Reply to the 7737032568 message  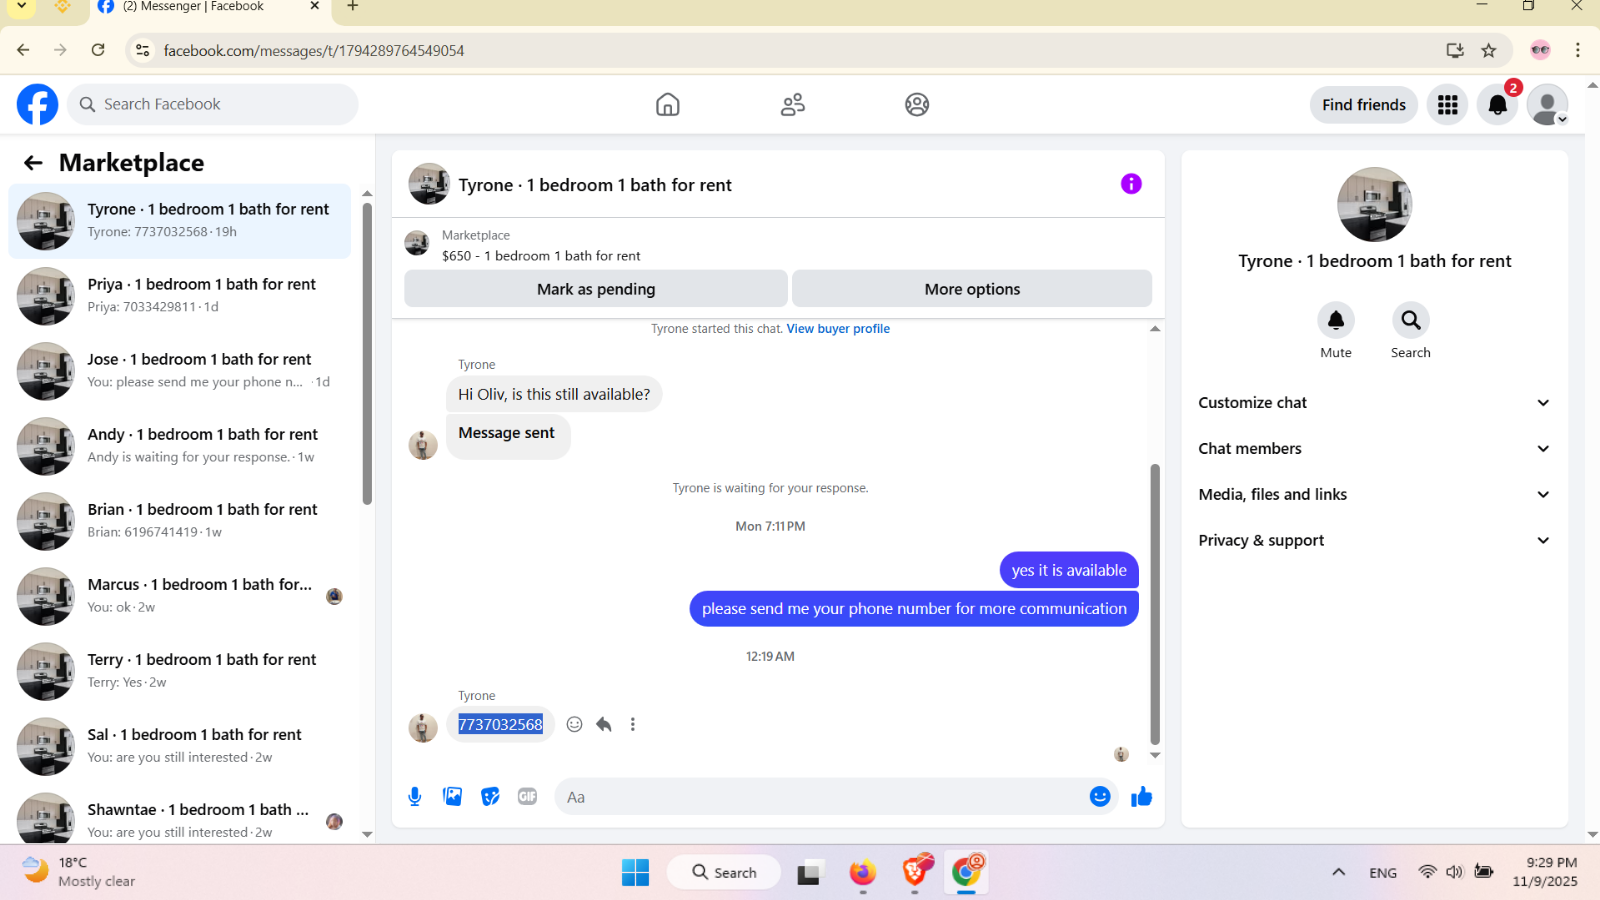604,724
